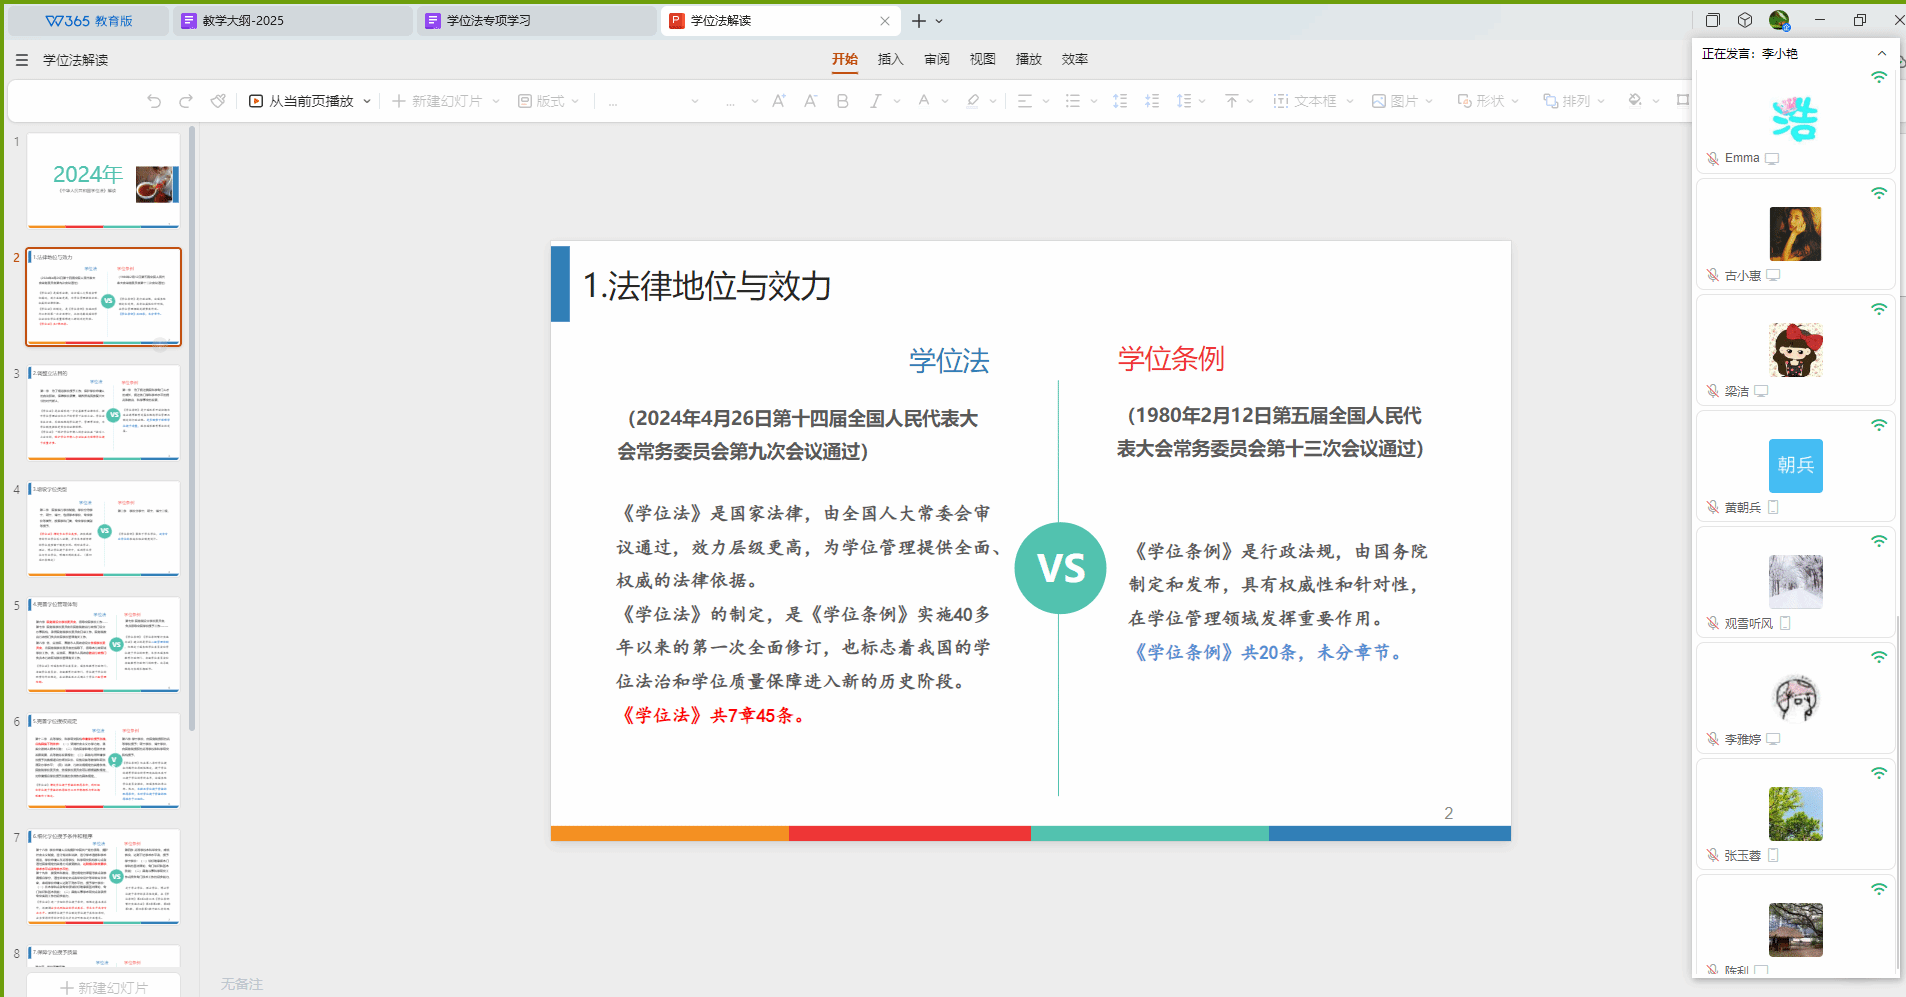This screenshot has width=1906, height=997.
Task: Click the undo arrow in toolbar
Action: click(154, 101)
